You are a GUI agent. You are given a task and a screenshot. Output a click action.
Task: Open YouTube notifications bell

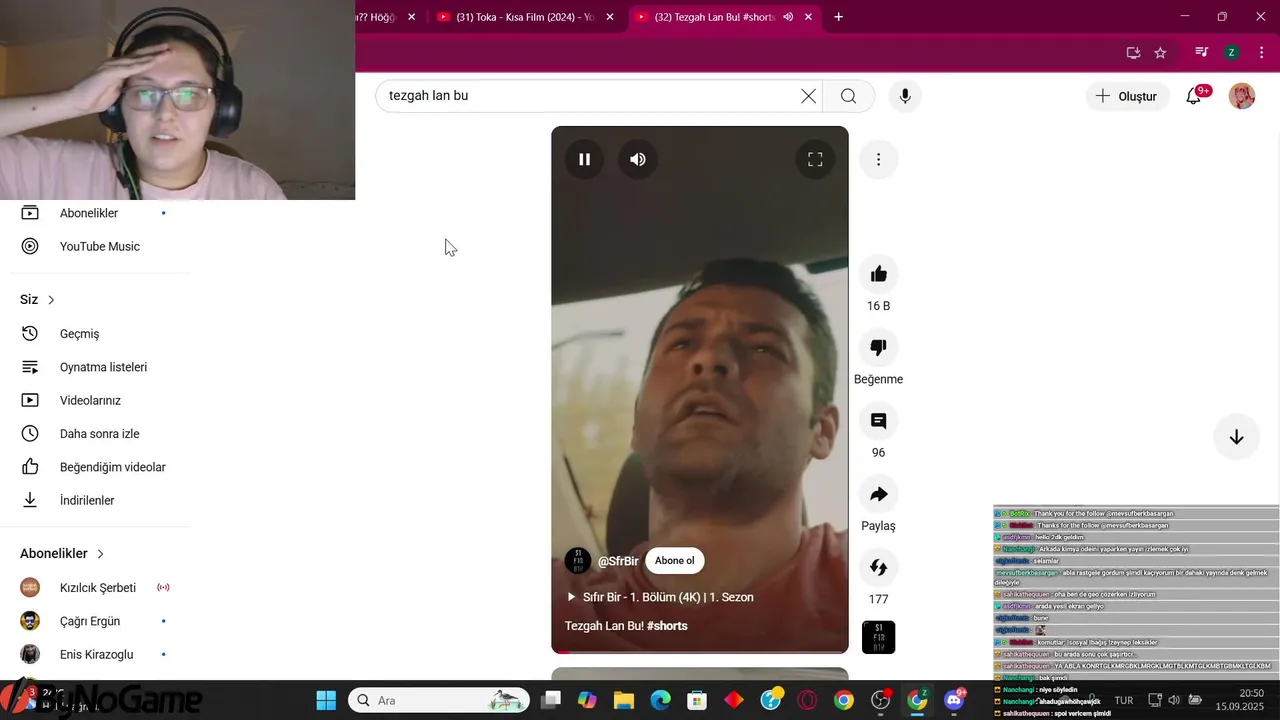[1194, 96]
